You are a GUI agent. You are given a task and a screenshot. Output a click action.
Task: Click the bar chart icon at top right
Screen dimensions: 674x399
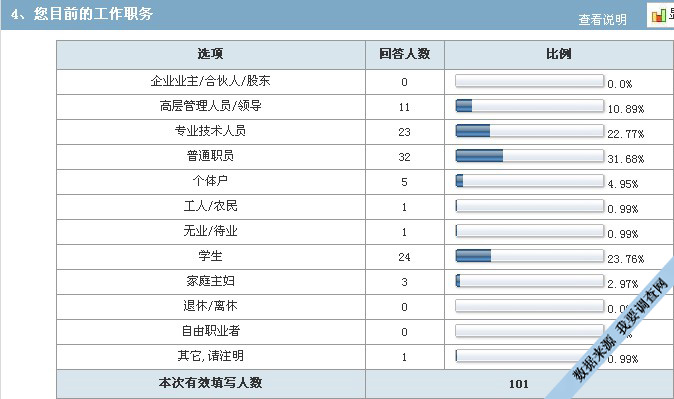click(659, 16)
